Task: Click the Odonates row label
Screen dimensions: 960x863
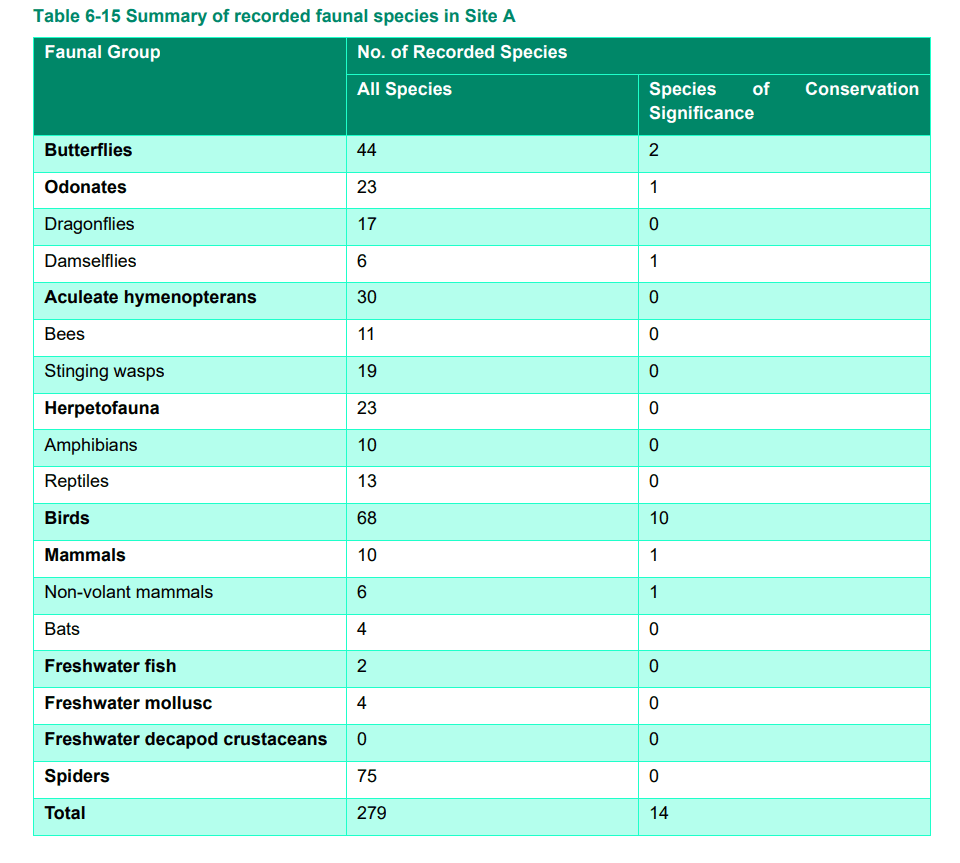Action: pyautogui.click(x=86, y=187)
